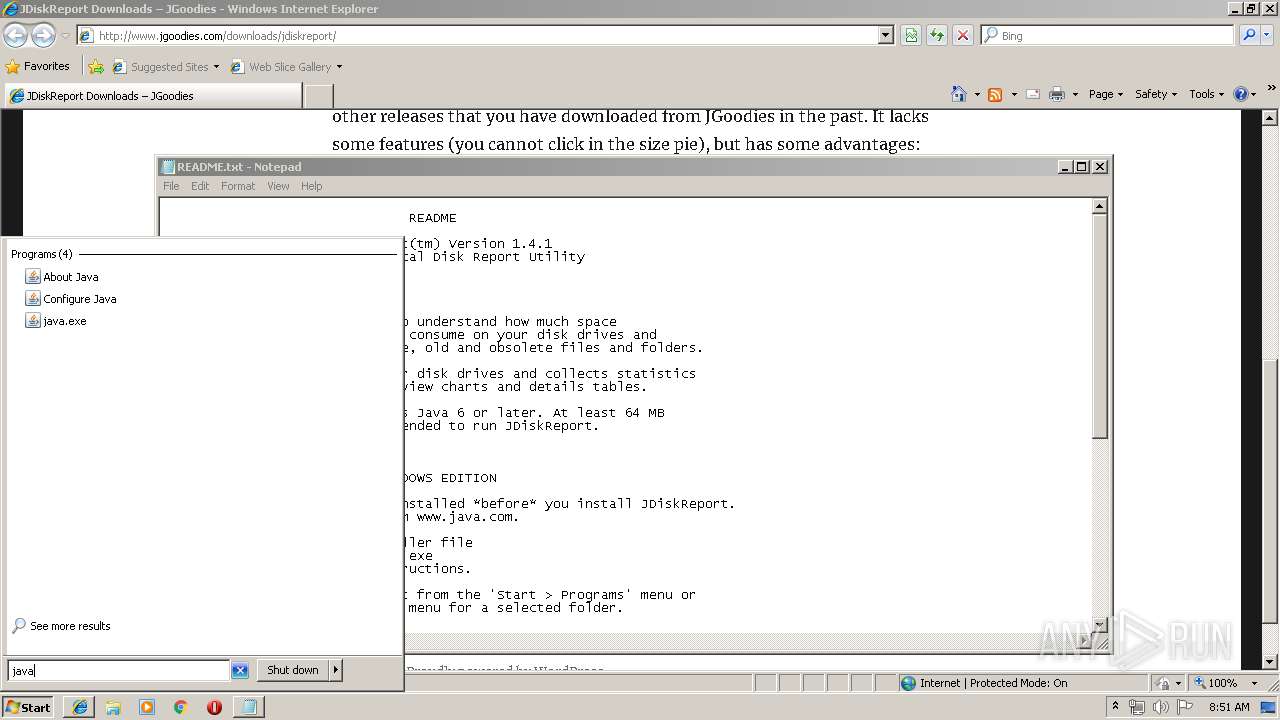Click the Add to Favorites Bar icon
The height and width of the screenshot is (720, 1280).
pos(95,66)
